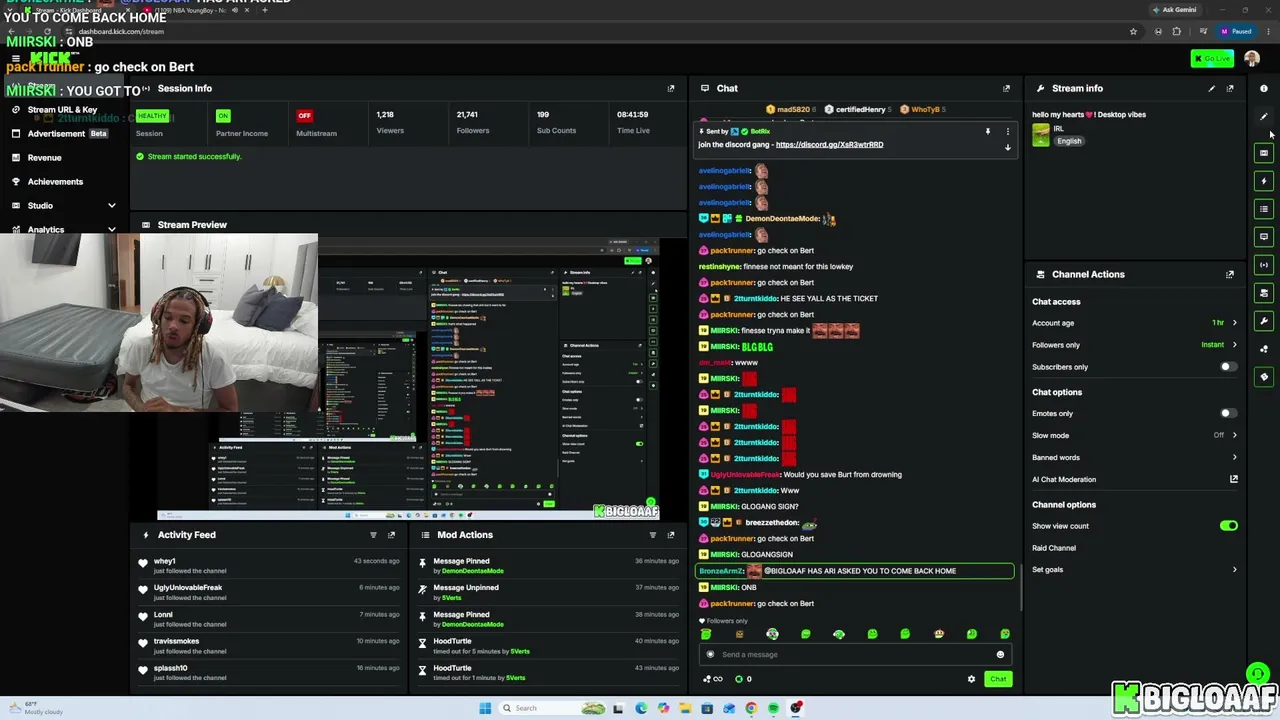The width and height of the screenshot is (1280, 720).
Task: Click the green Go Live button
Action: [1212, 59]
